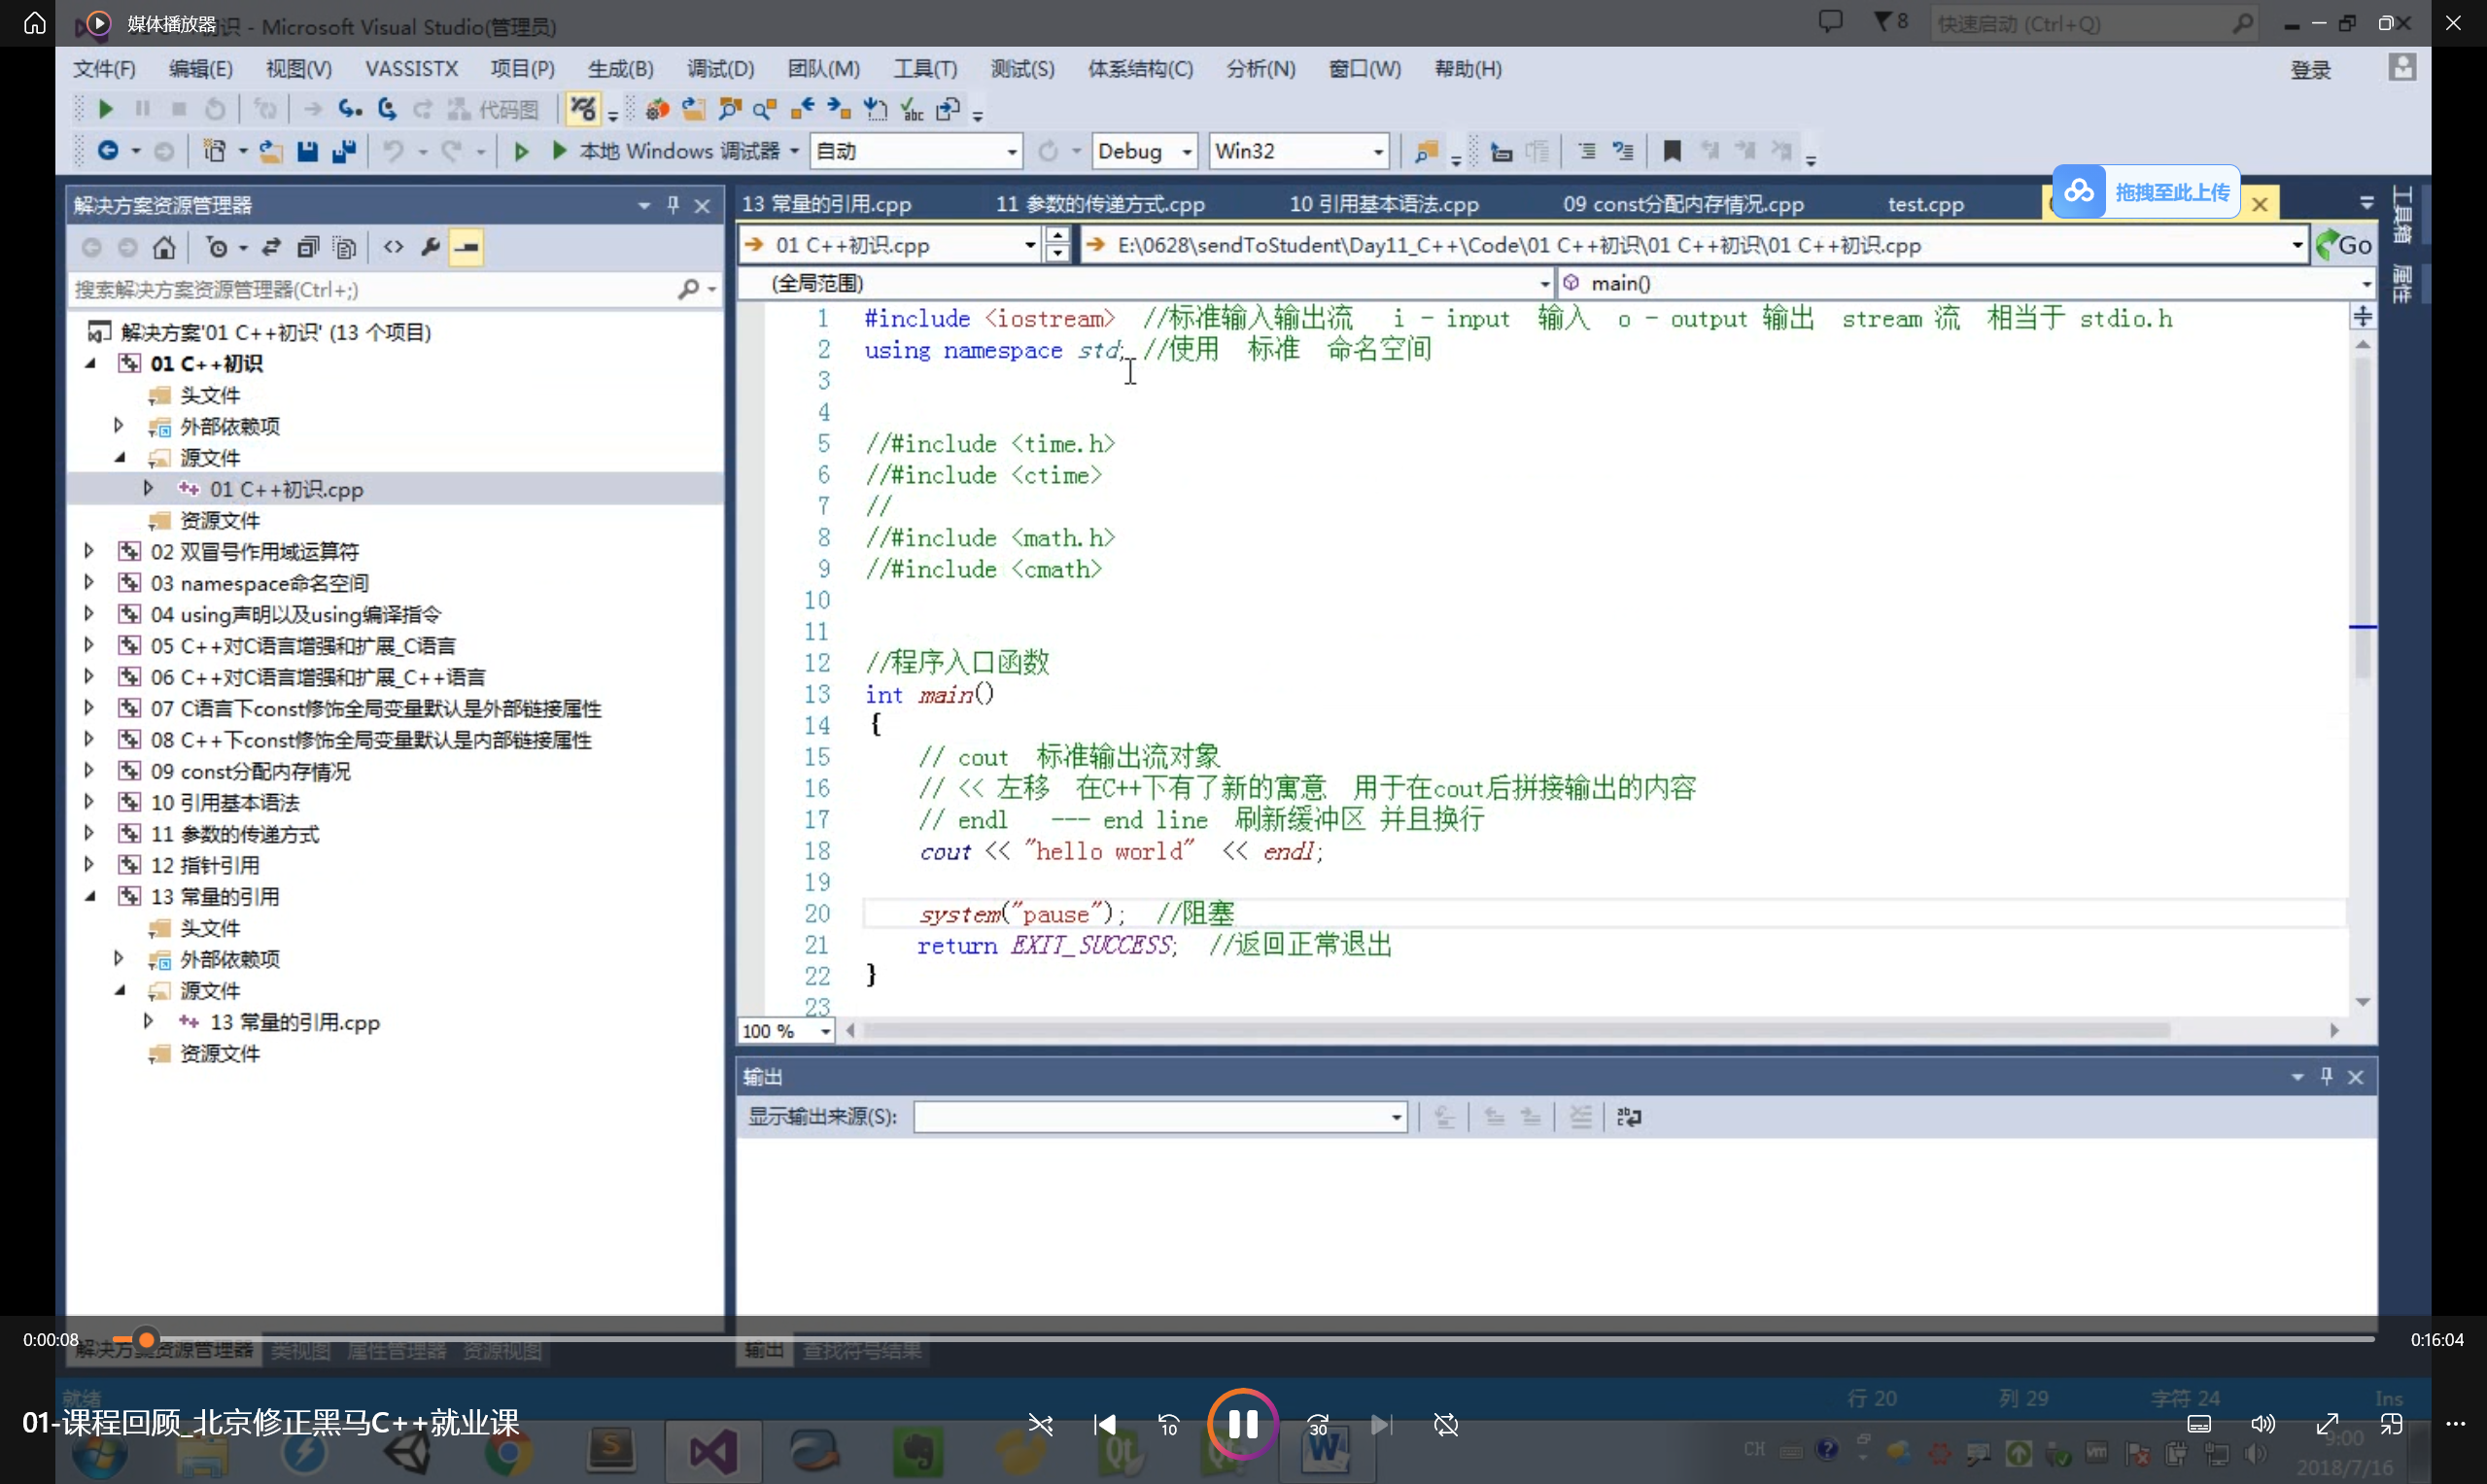
Task: Switch to the test.cpp tab
Action: pyautogui.click(x=1926, y=204)
